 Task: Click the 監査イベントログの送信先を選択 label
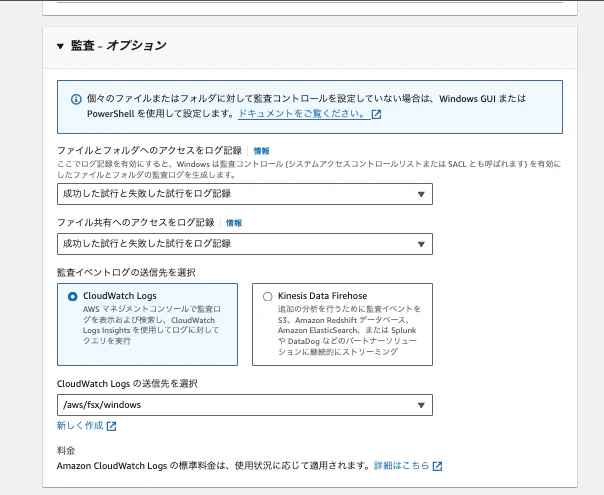(x=126, y=273)
